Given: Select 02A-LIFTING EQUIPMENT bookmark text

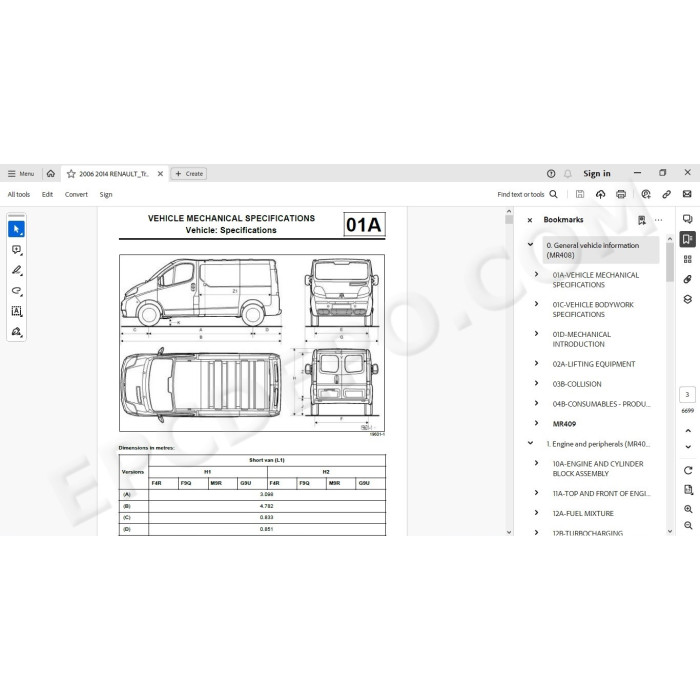Looking at the screenshot, I should pos(594,364).
